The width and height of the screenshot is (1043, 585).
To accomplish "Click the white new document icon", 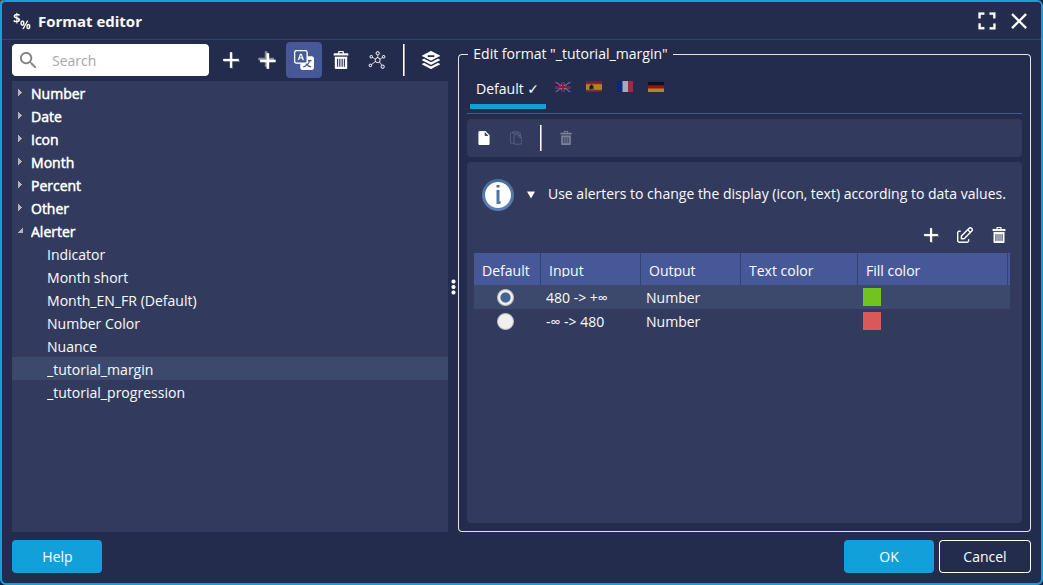I will click(x=484, y=138).
